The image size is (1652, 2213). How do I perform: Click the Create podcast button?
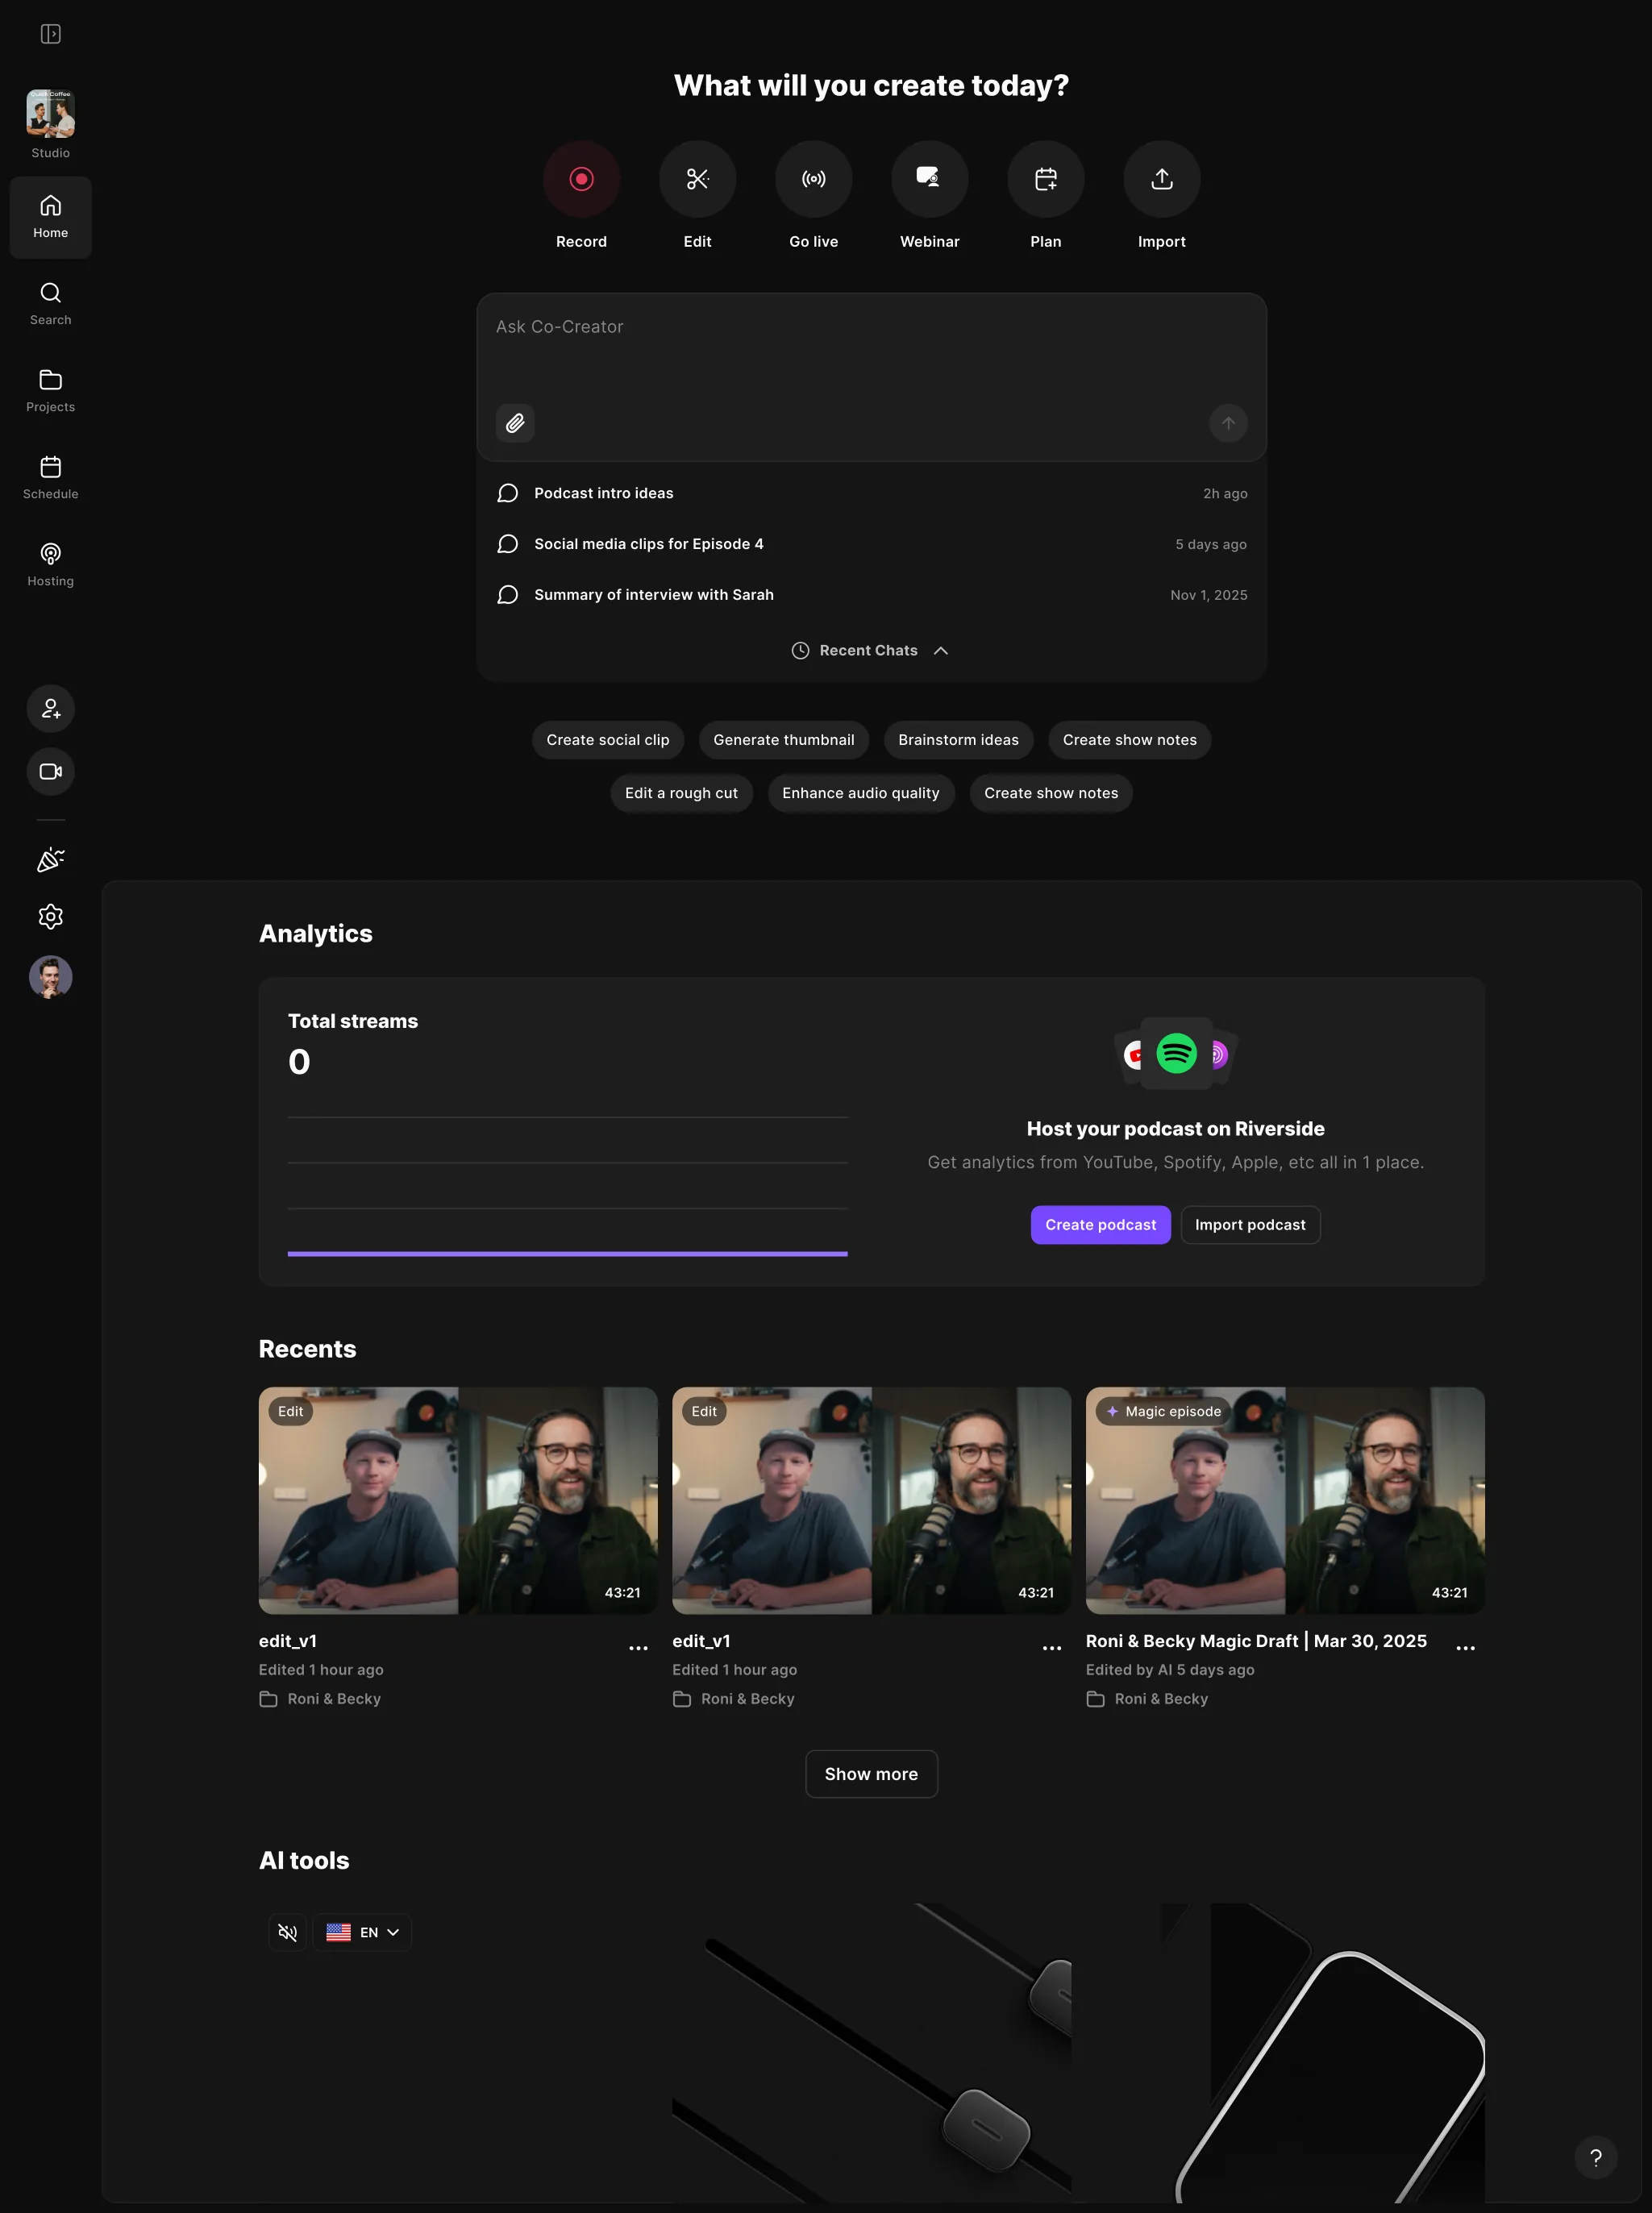(1100, 1225)
